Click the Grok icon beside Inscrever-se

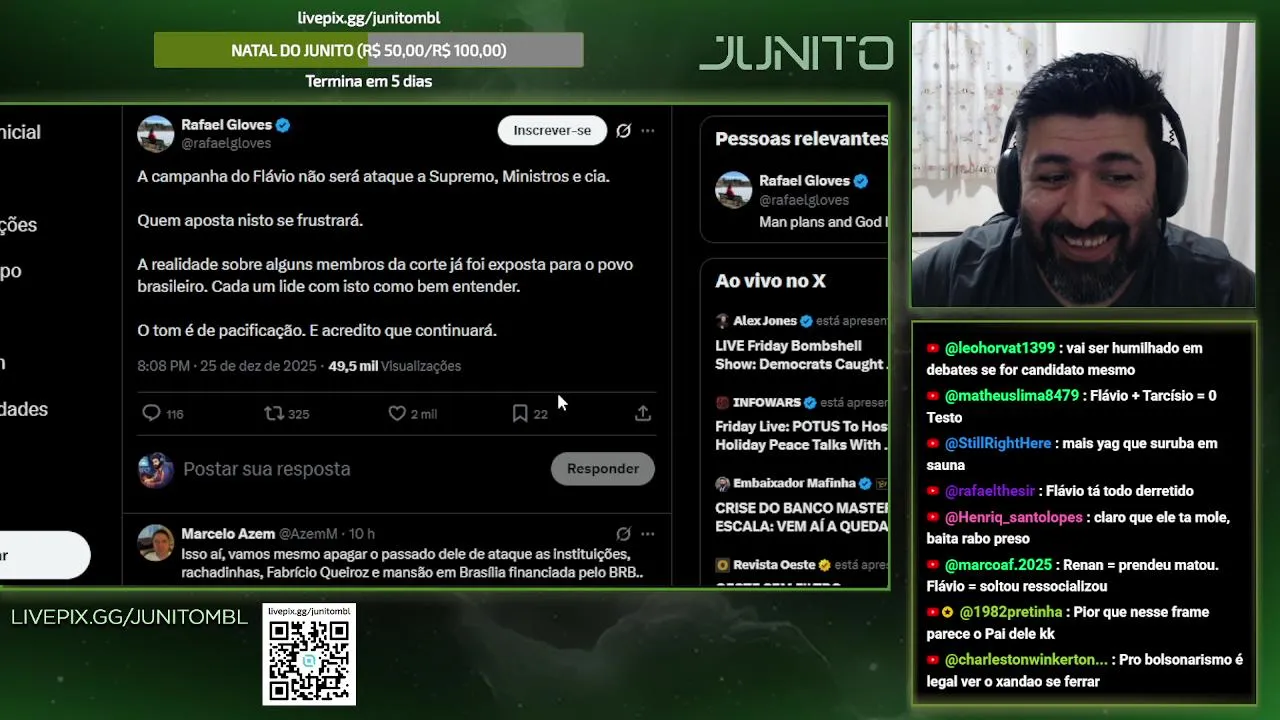(623, 131)
